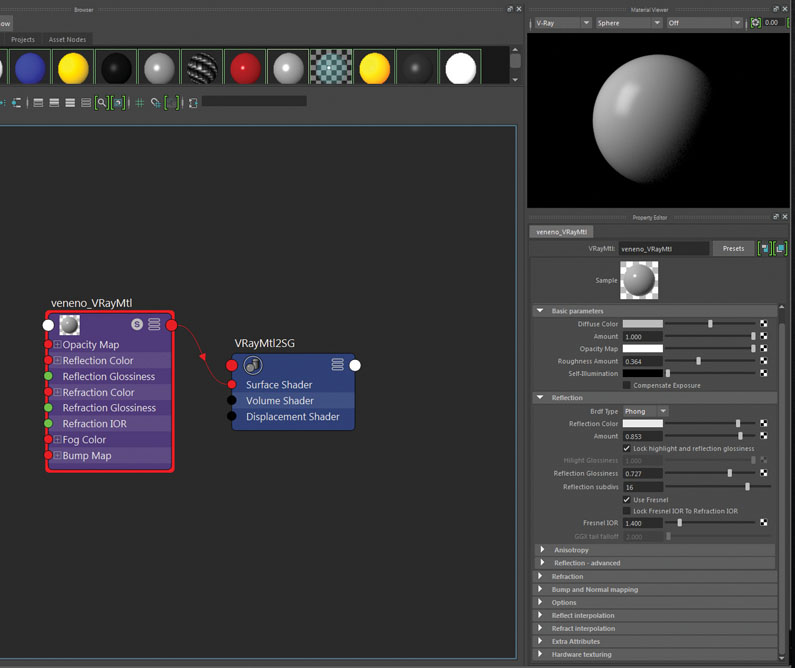The width and height of the screenshot is (795, 668).
Task: Expand Fog Color attribute on the node
Action: [57, 439]
